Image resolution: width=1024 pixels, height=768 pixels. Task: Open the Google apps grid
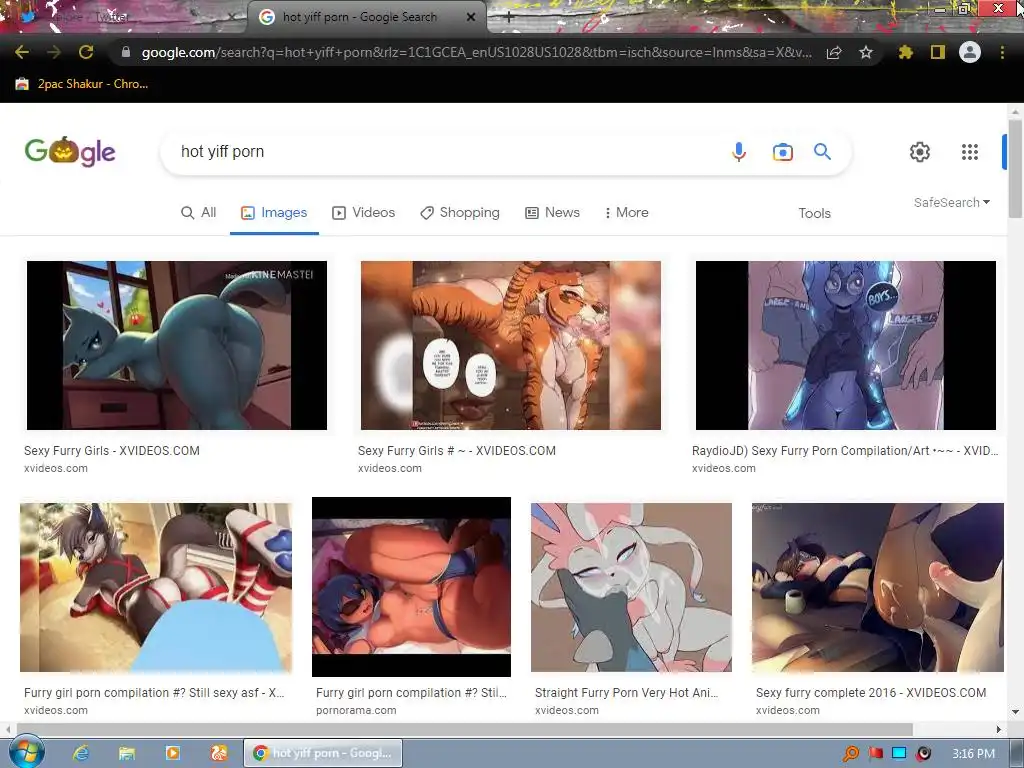pos(970,152)
